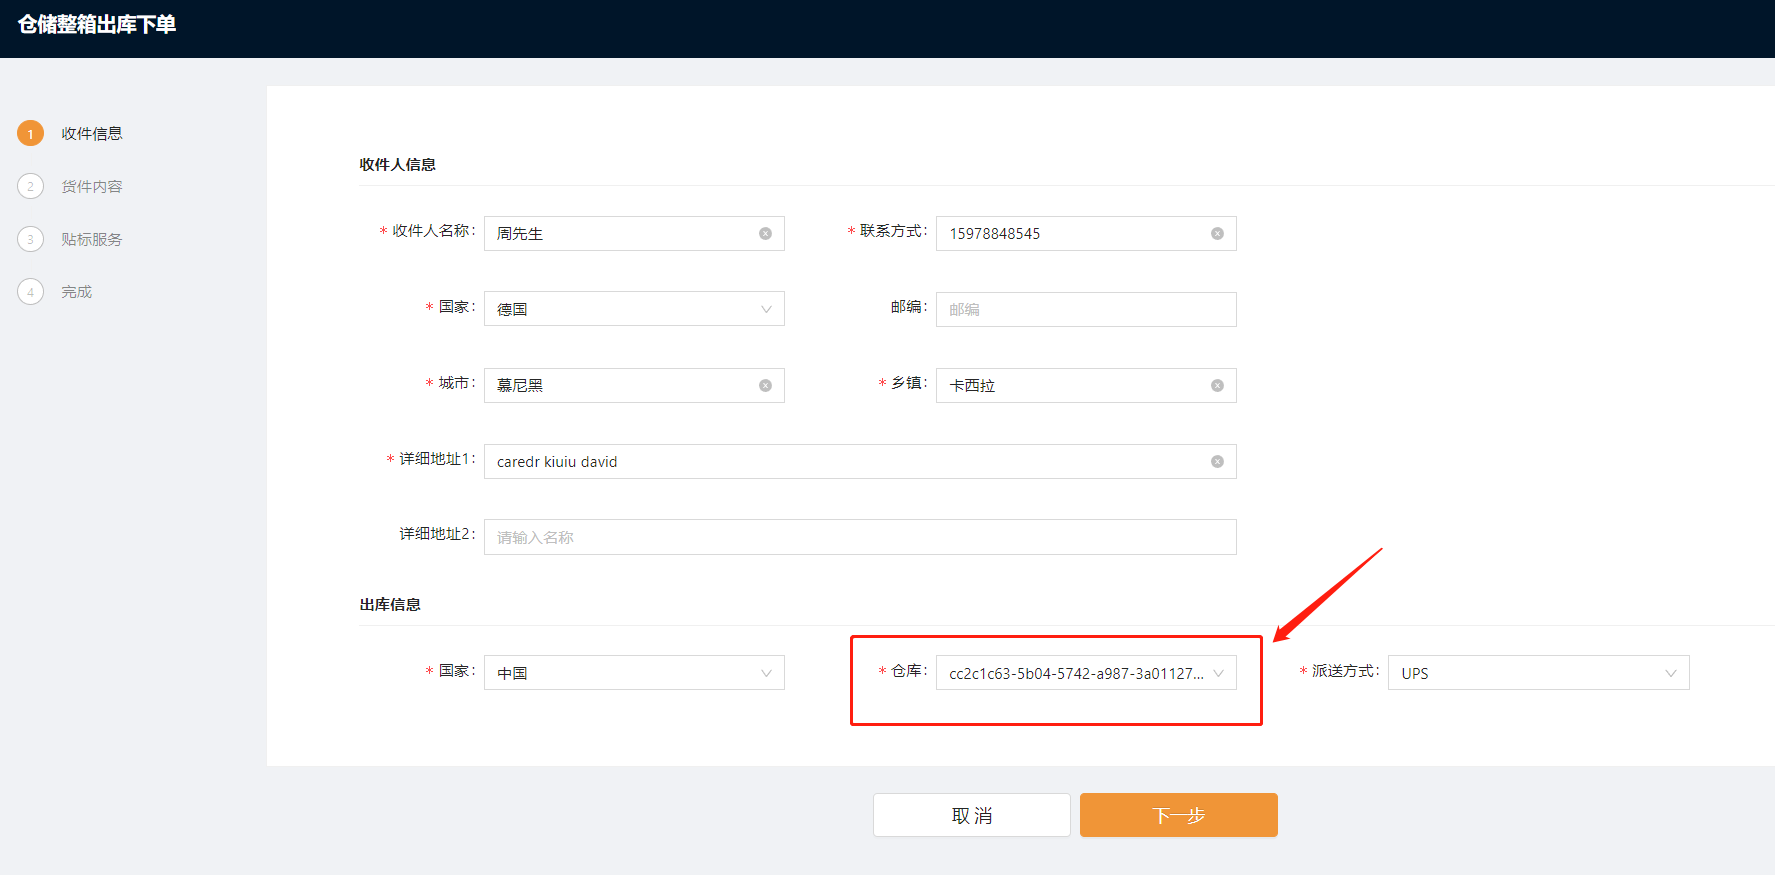This screenshot has width=1775, height=875.
Task: Click step 4 circle icon for 完成
Action: 30,292
